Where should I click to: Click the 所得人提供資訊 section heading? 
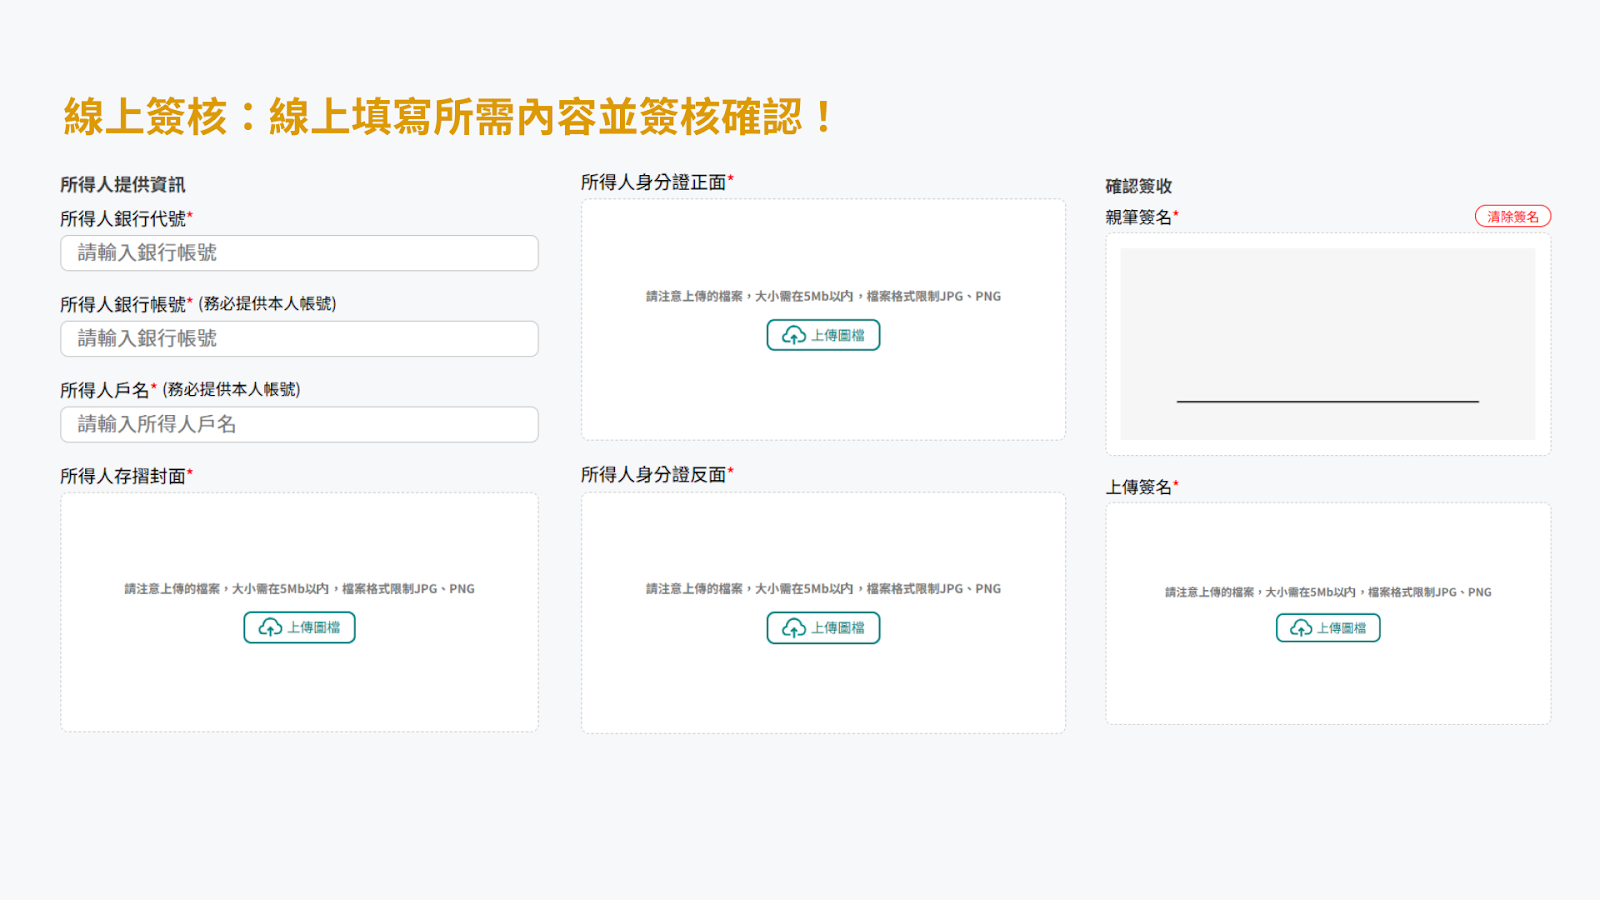coord(122,185)
